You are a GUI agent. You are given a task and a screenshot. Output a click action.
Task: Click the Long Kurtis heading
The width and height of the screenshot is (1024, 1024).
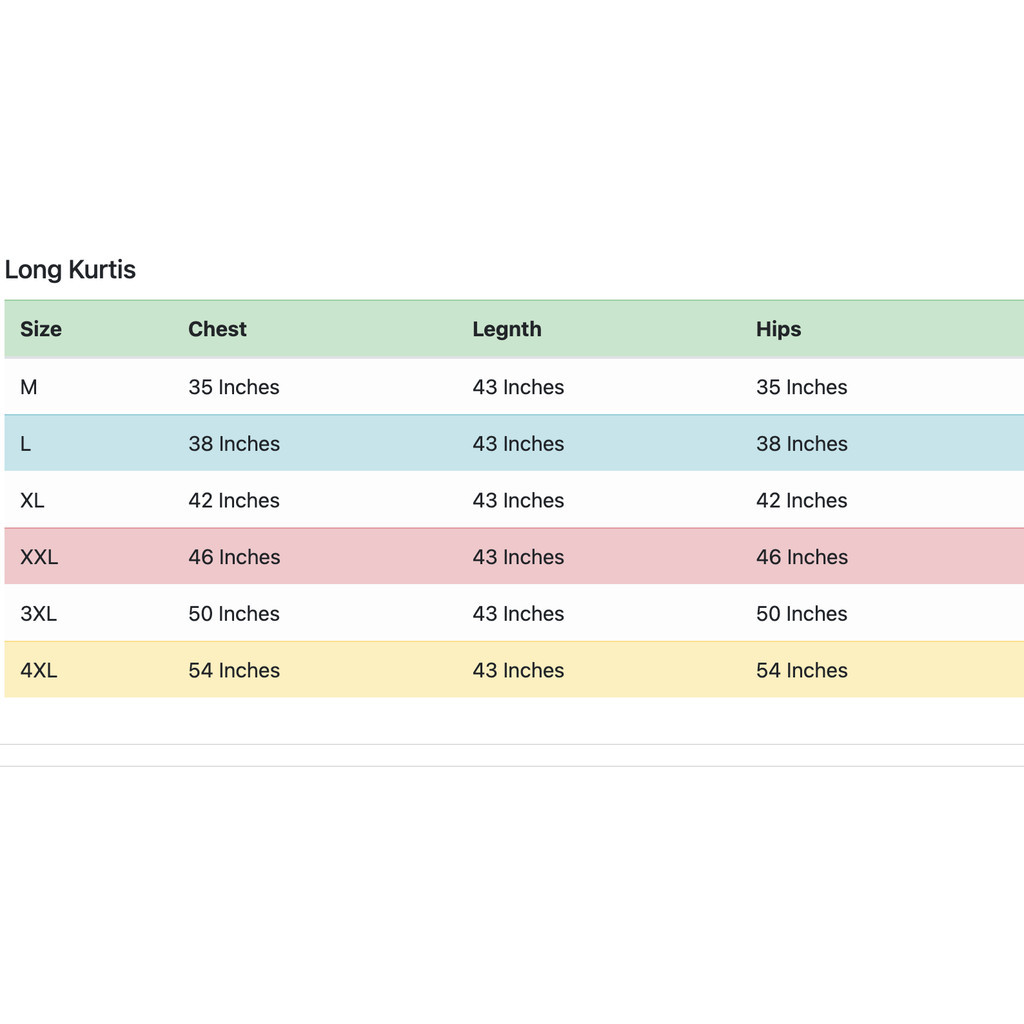(x=70, y=270)
